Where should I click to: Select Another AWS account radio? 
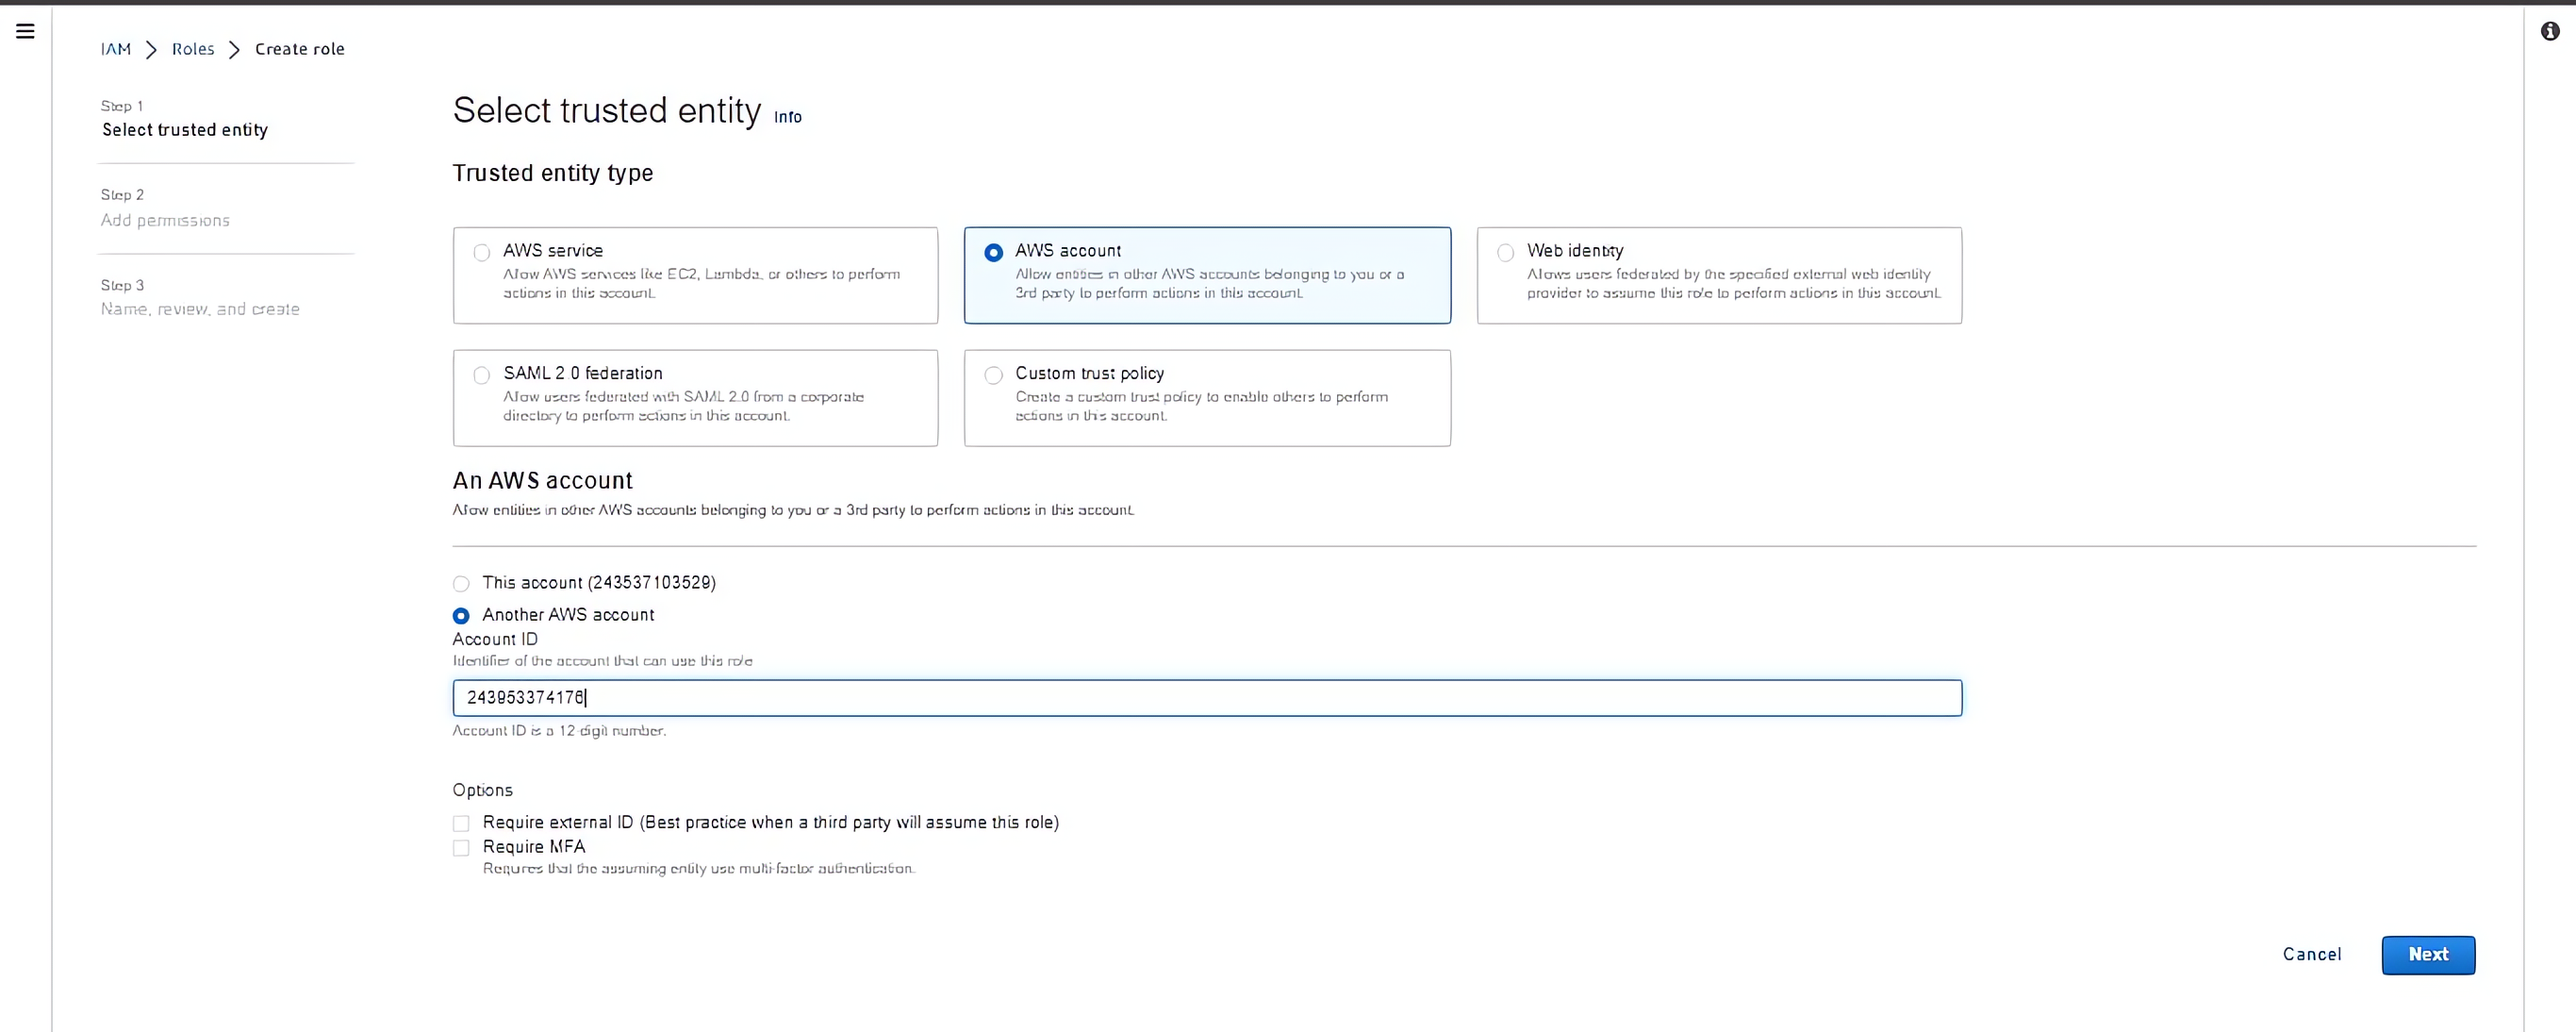pos(461,616)
